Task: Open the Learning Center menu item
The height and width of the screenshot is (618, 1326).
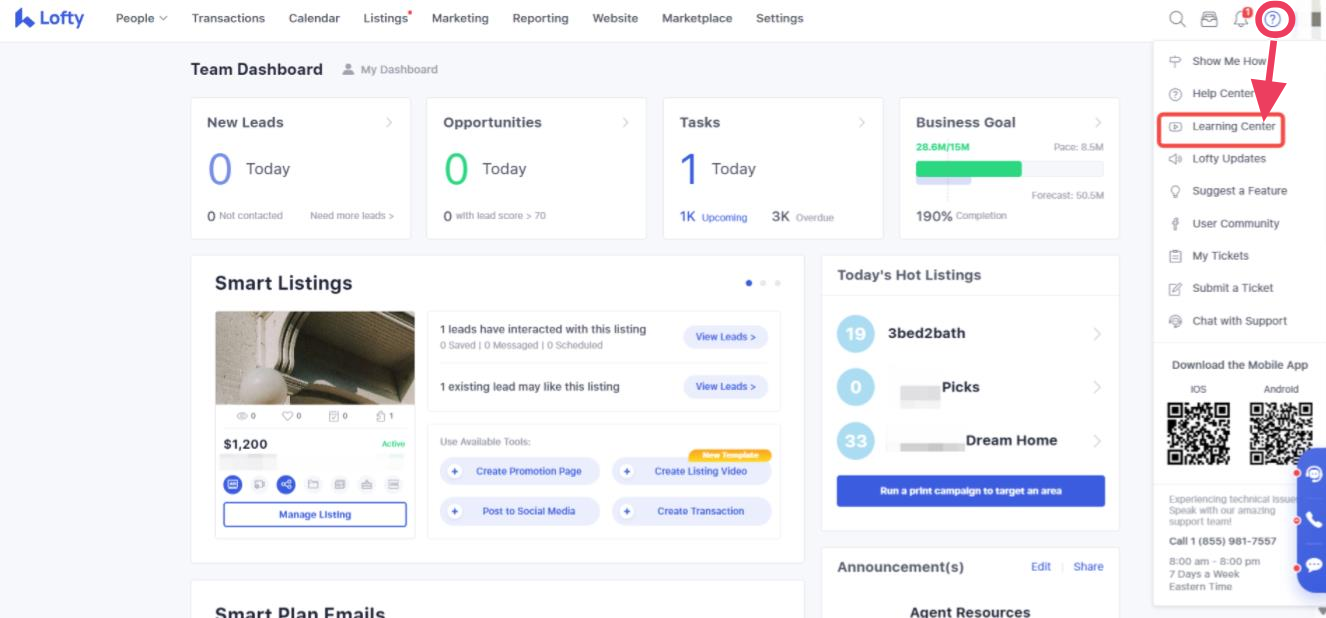Action: coord(1232,127)
